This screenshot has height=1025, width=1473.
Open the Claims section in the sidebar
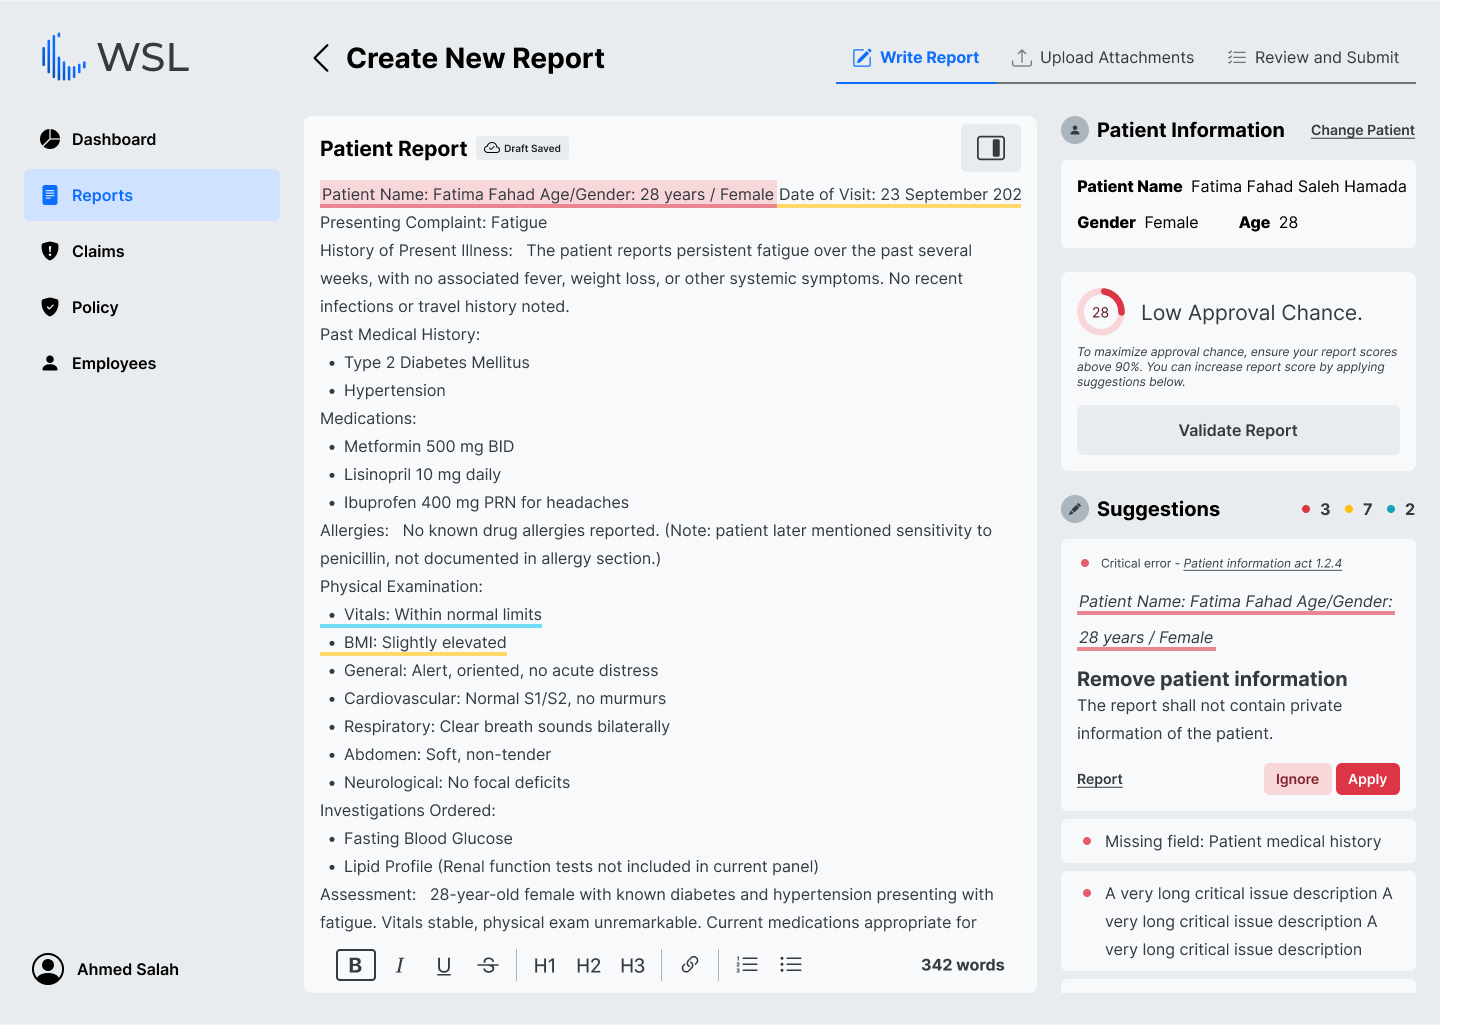(x=98, y=251)
